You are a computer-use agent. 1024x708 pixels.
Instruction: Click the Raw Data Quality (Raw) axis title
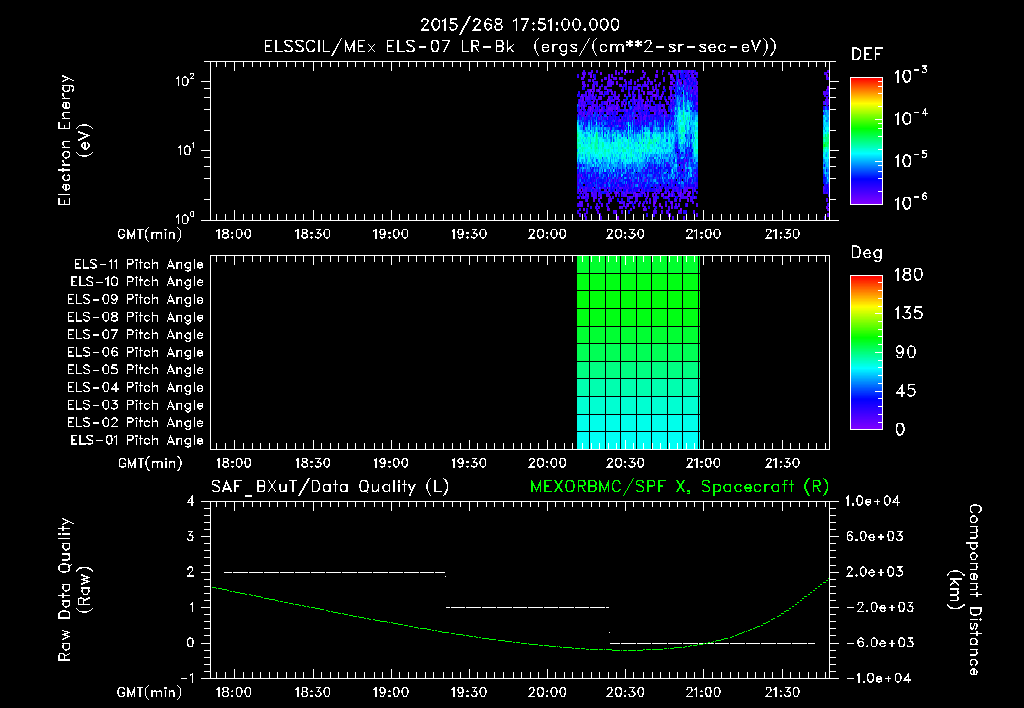(74, 590)
